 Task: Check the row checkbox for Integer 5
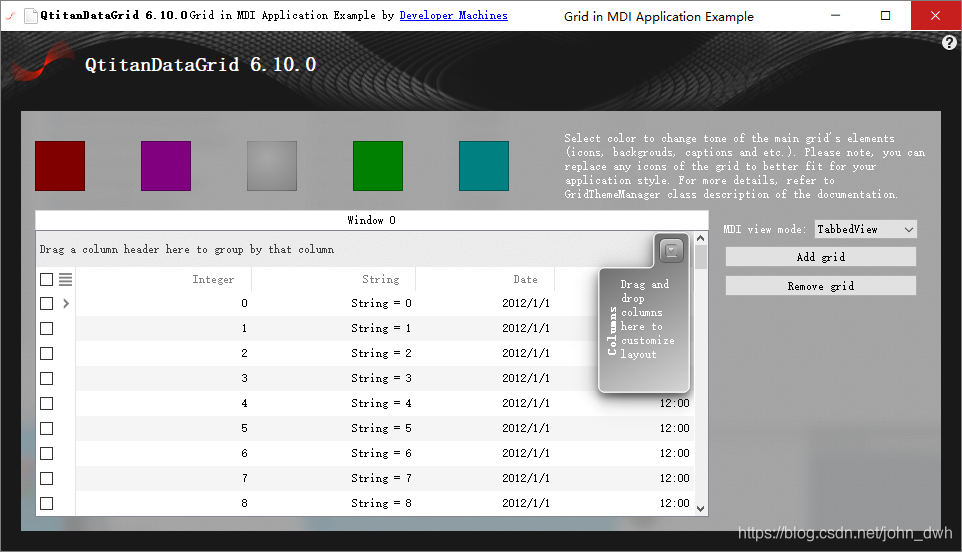point(47,429)
